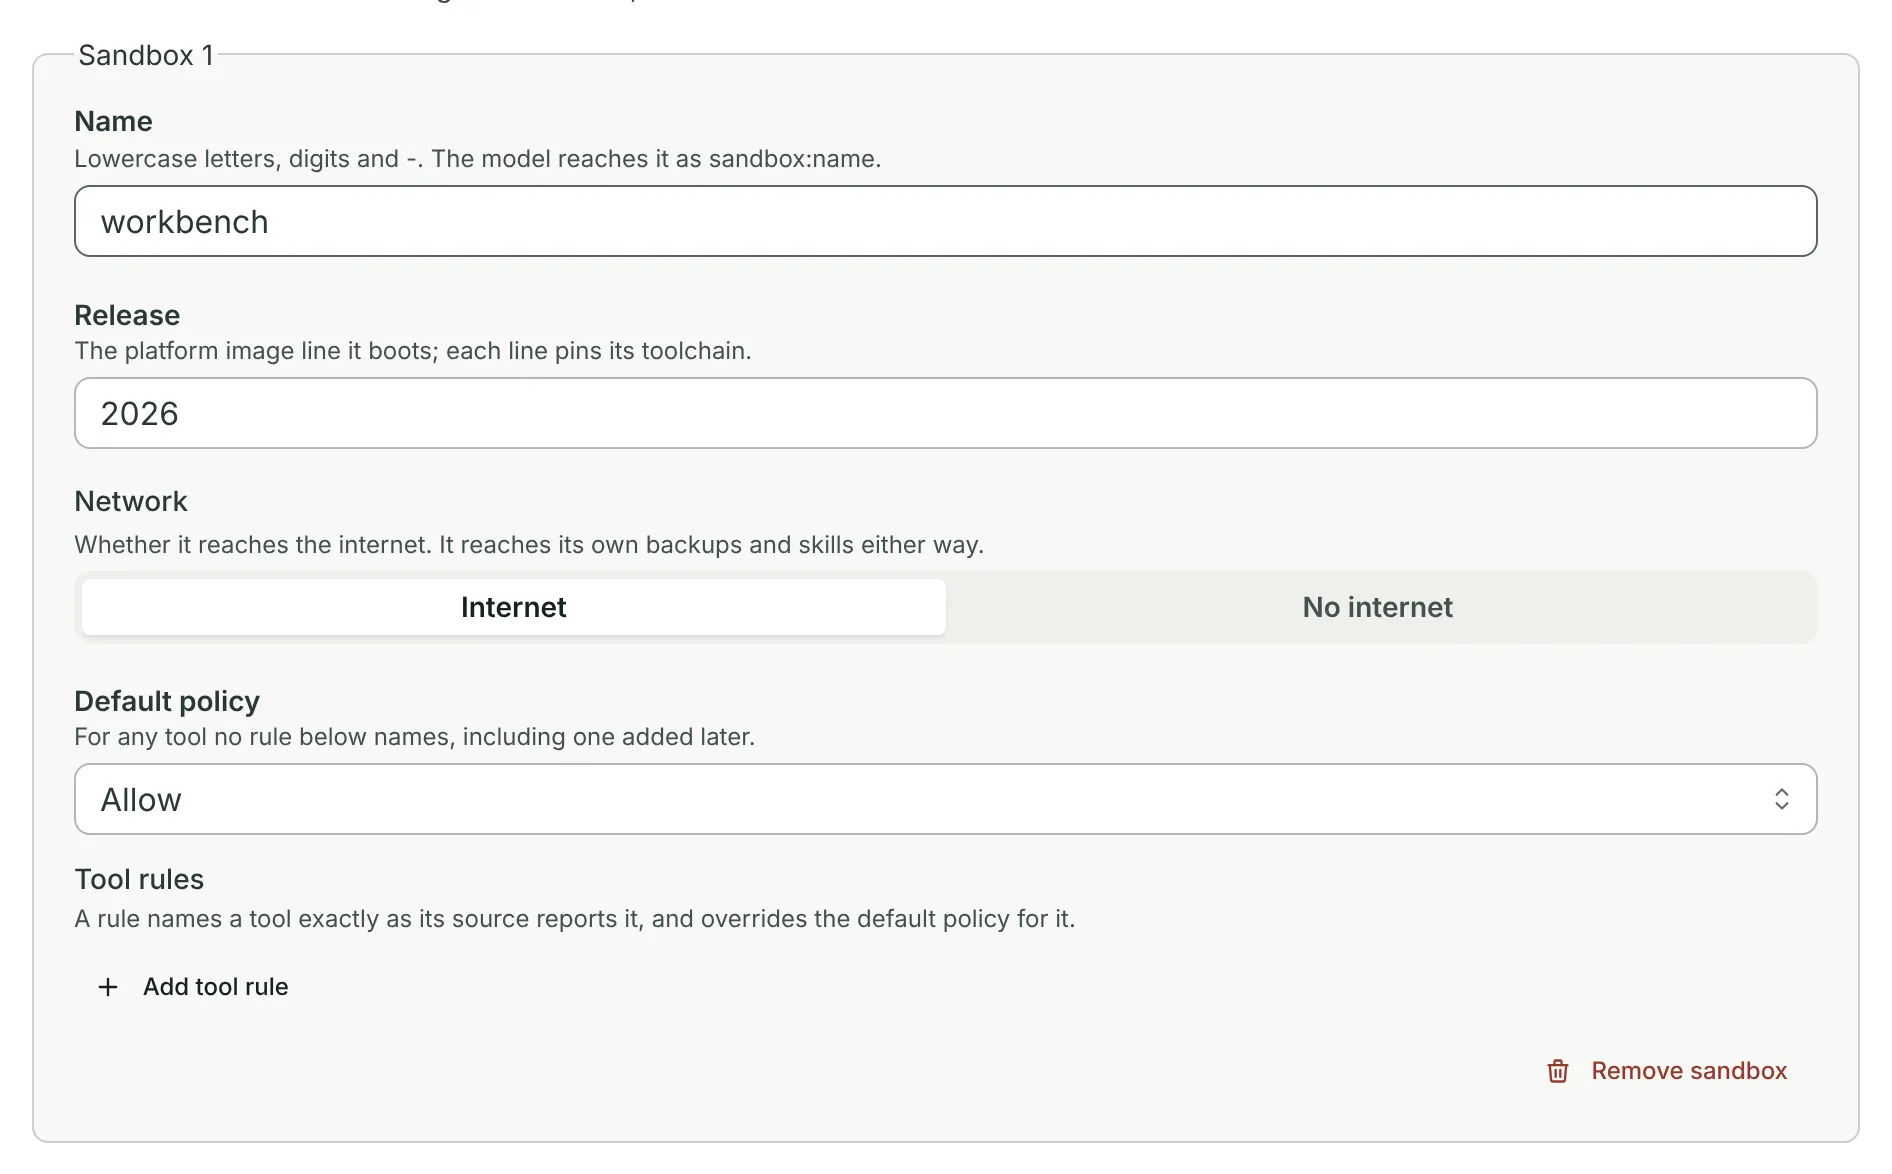Select the Internet network option

point(513,607)
